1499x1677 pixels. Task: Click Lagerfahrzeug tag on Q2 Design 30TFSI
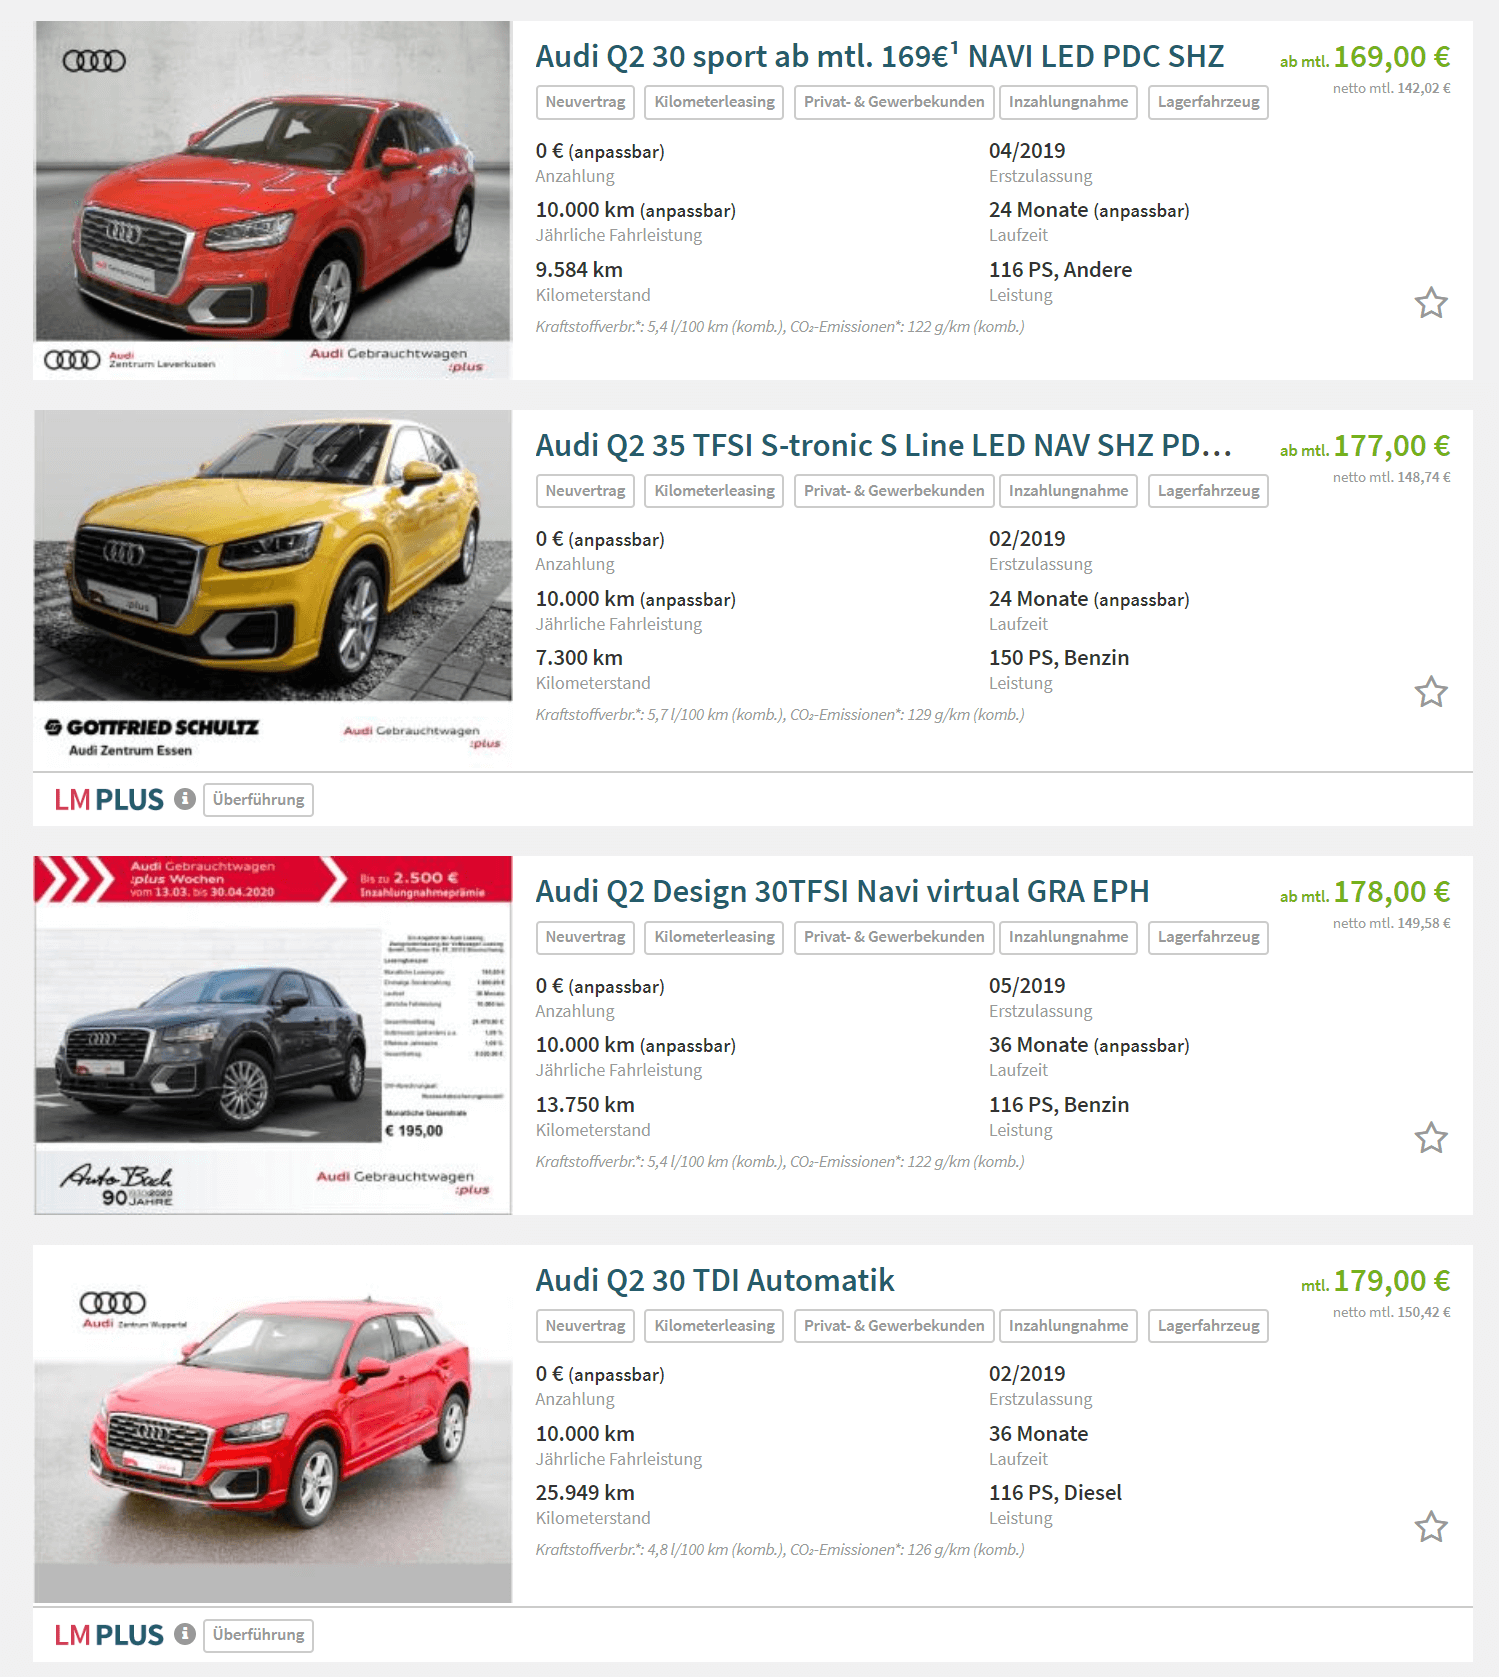tap(1208, 937)
